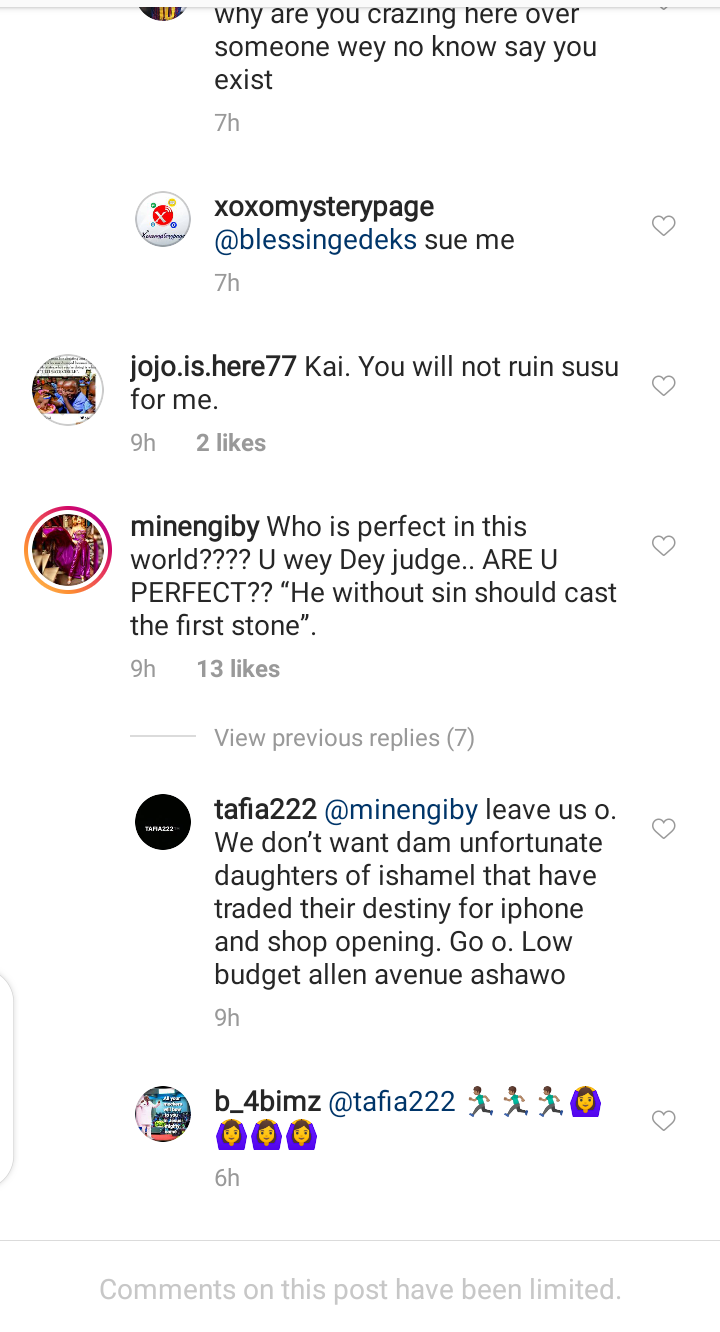
Task: Open jojo.is.here77 username
Action: 213,367
